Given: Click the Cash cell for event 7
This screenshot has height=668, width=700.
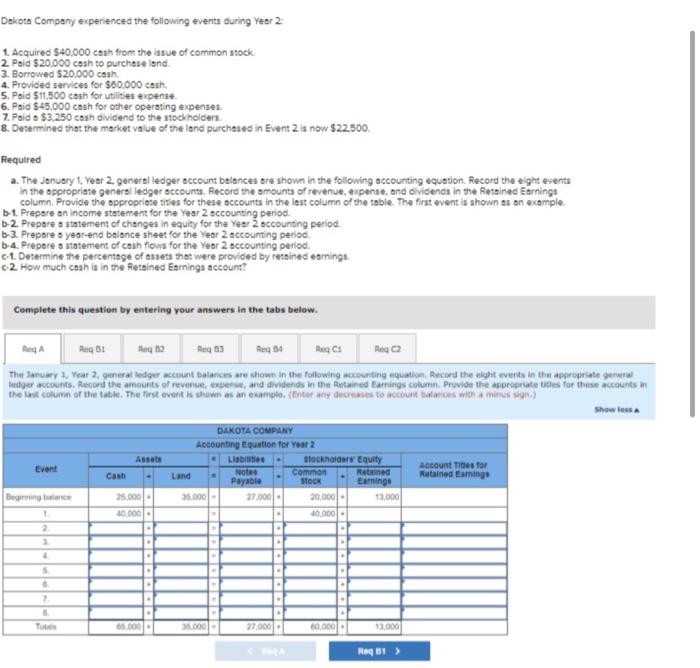Looking at the screenshot, I should point(116,599).
